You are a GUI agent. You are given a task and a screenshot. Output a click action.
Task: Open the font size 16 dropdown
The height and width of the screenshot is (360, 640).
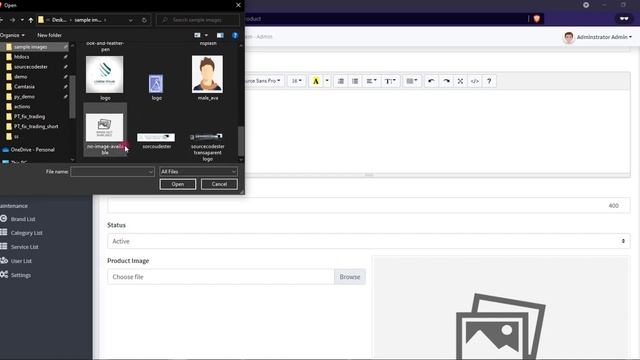tap(296, 81)
